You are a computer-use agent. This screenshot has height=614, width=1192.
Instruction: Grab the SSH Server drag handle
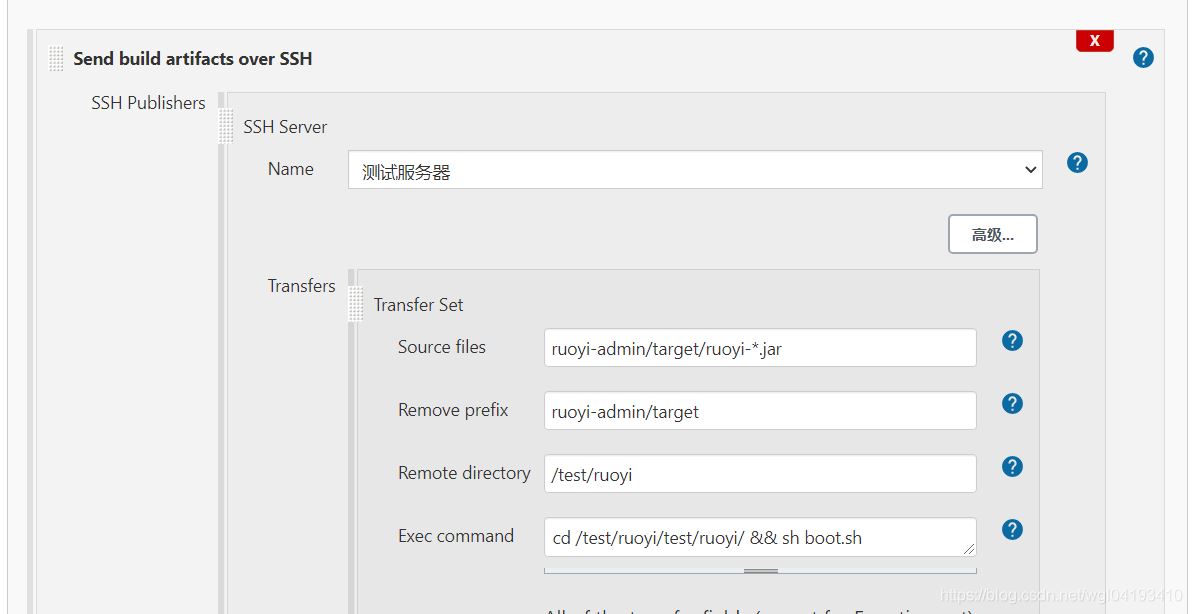point(226,126)
